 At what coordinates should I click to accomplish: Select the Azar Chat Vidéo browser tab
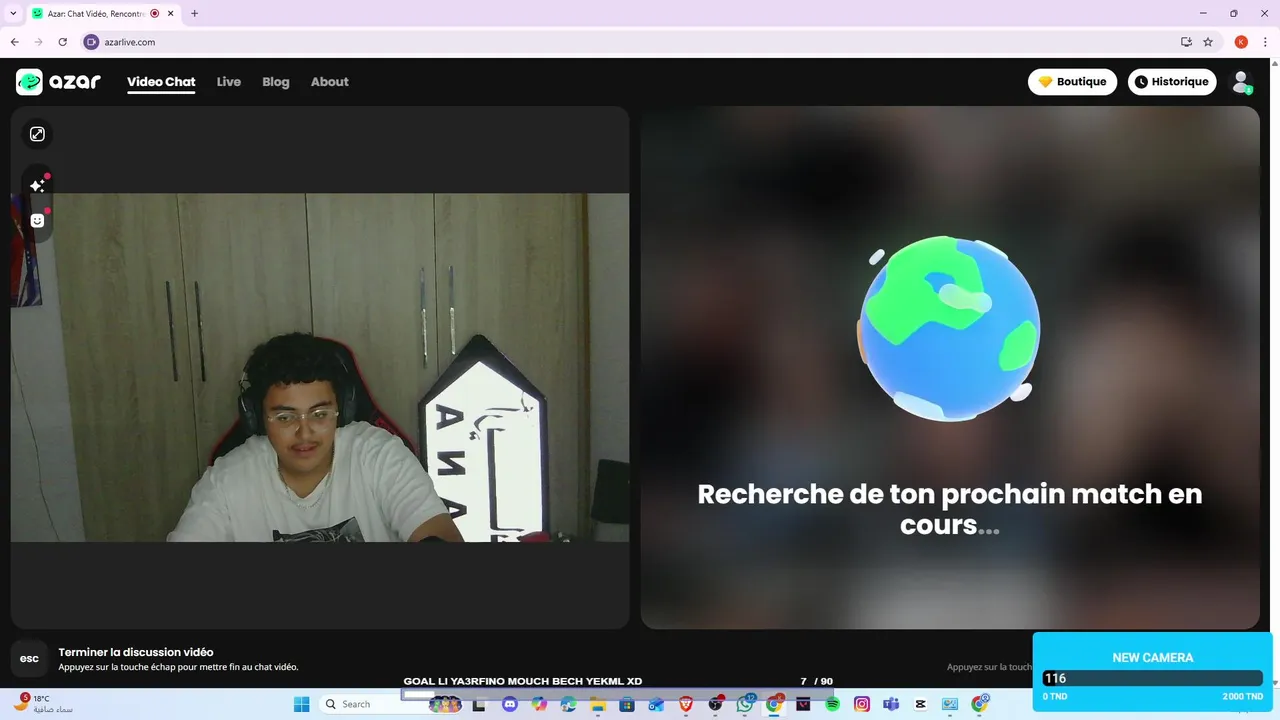(x=95, y=14)
